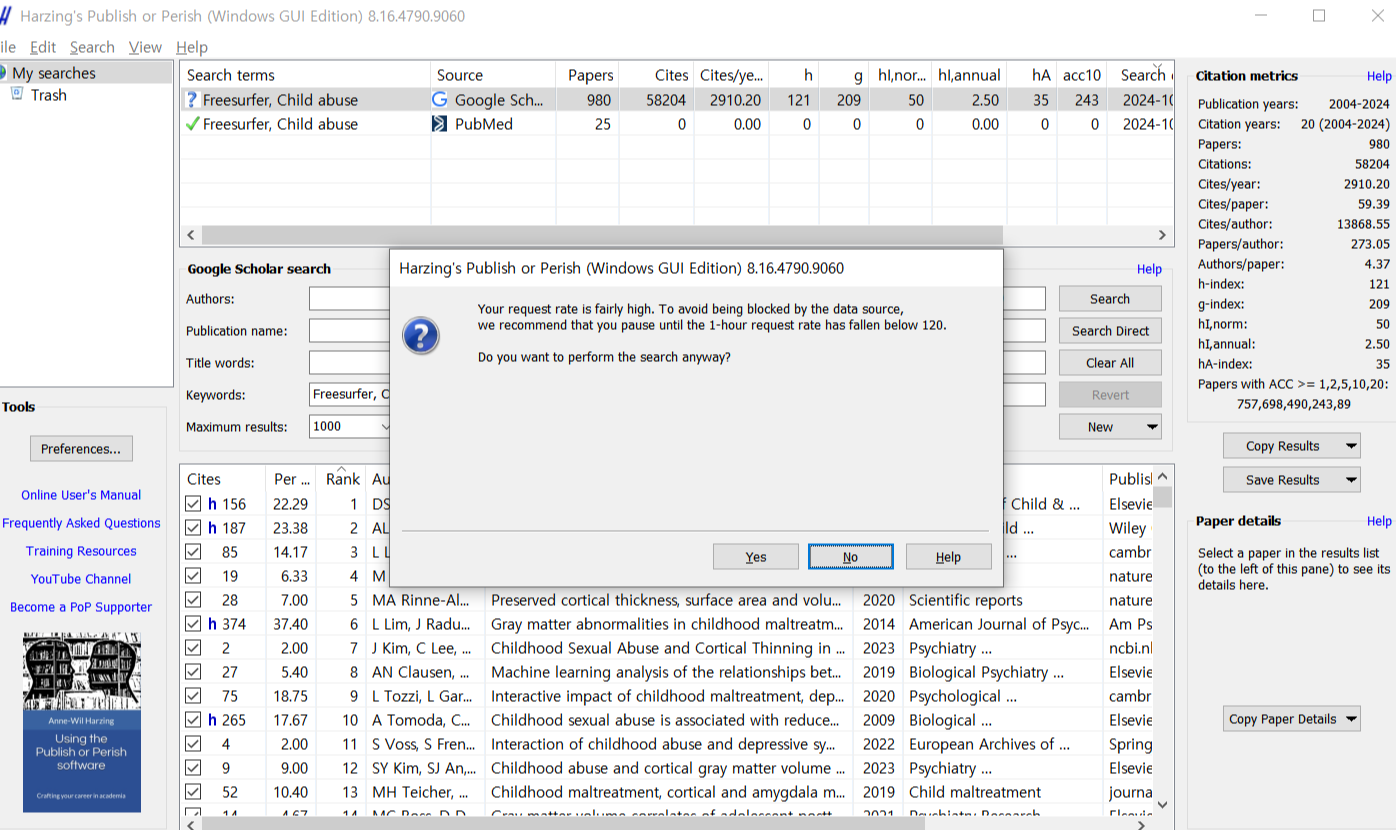Click the Search Direct button
Screen dimensions: 1396x830
1110,331
